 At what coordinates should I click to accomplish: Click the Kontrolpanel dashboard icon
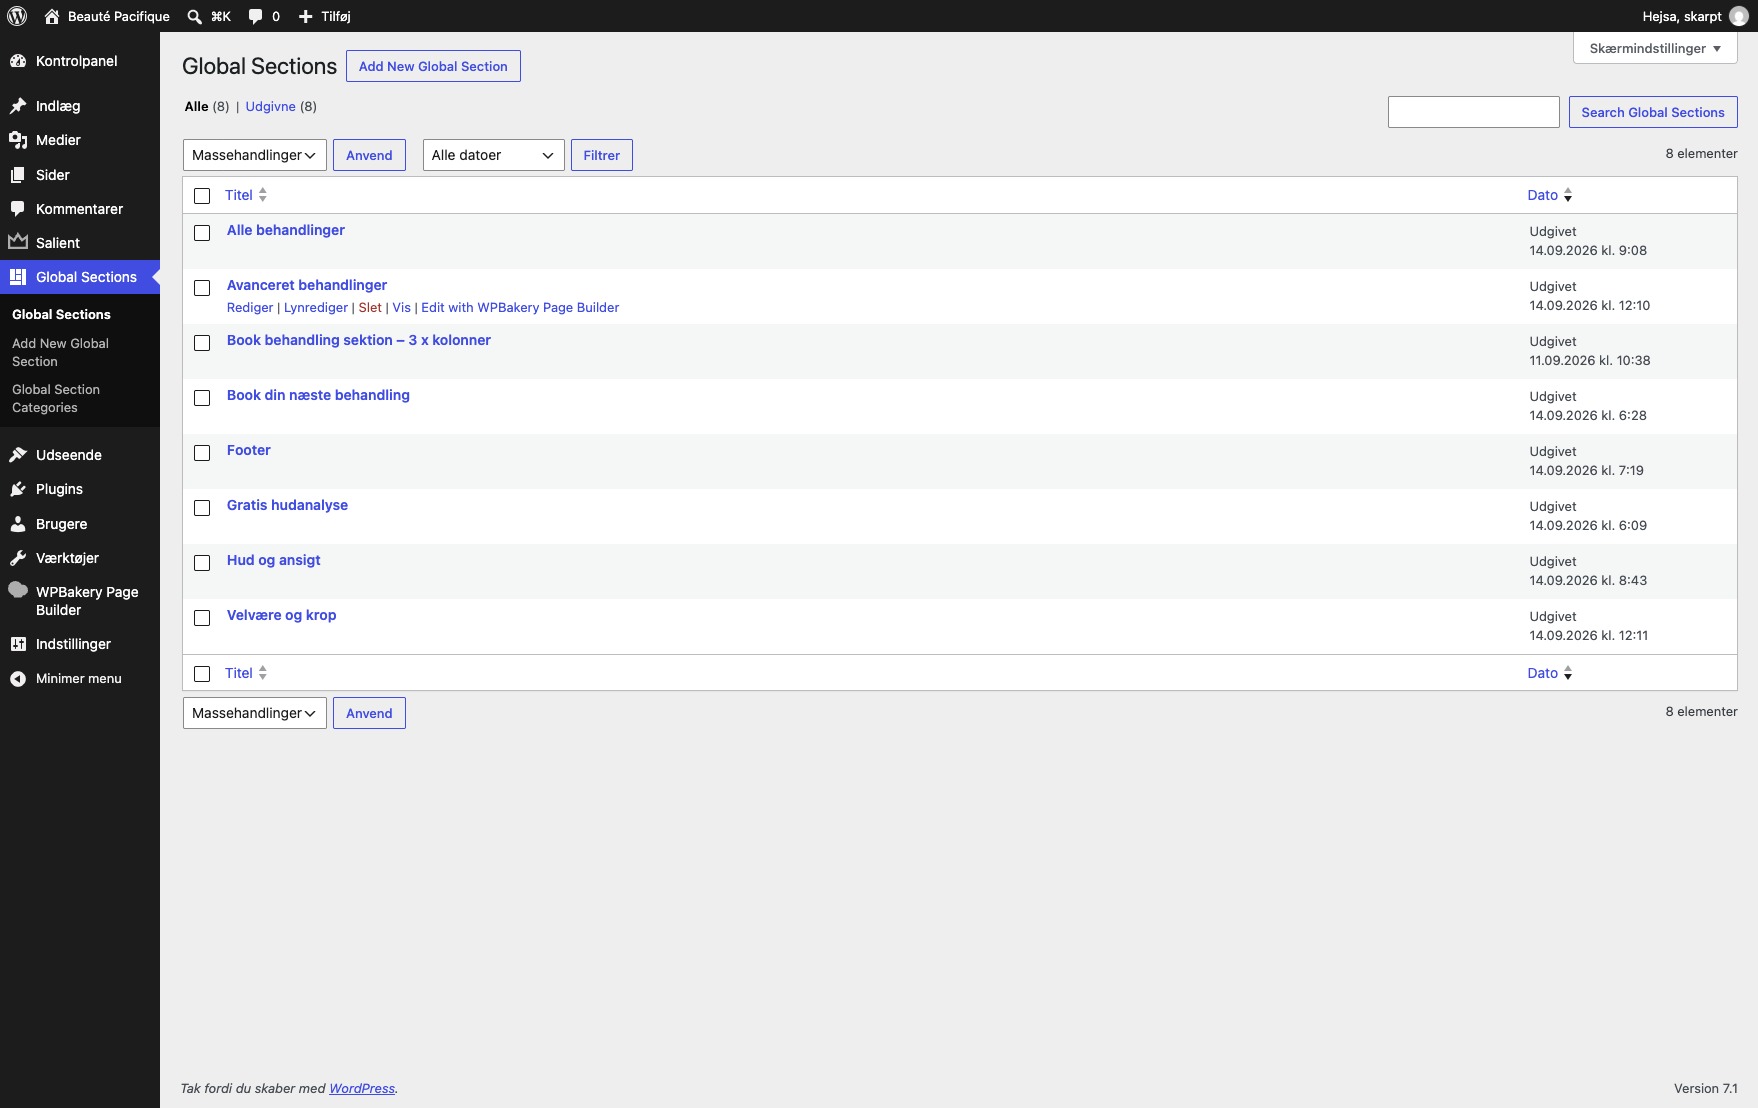click(18, 61)
